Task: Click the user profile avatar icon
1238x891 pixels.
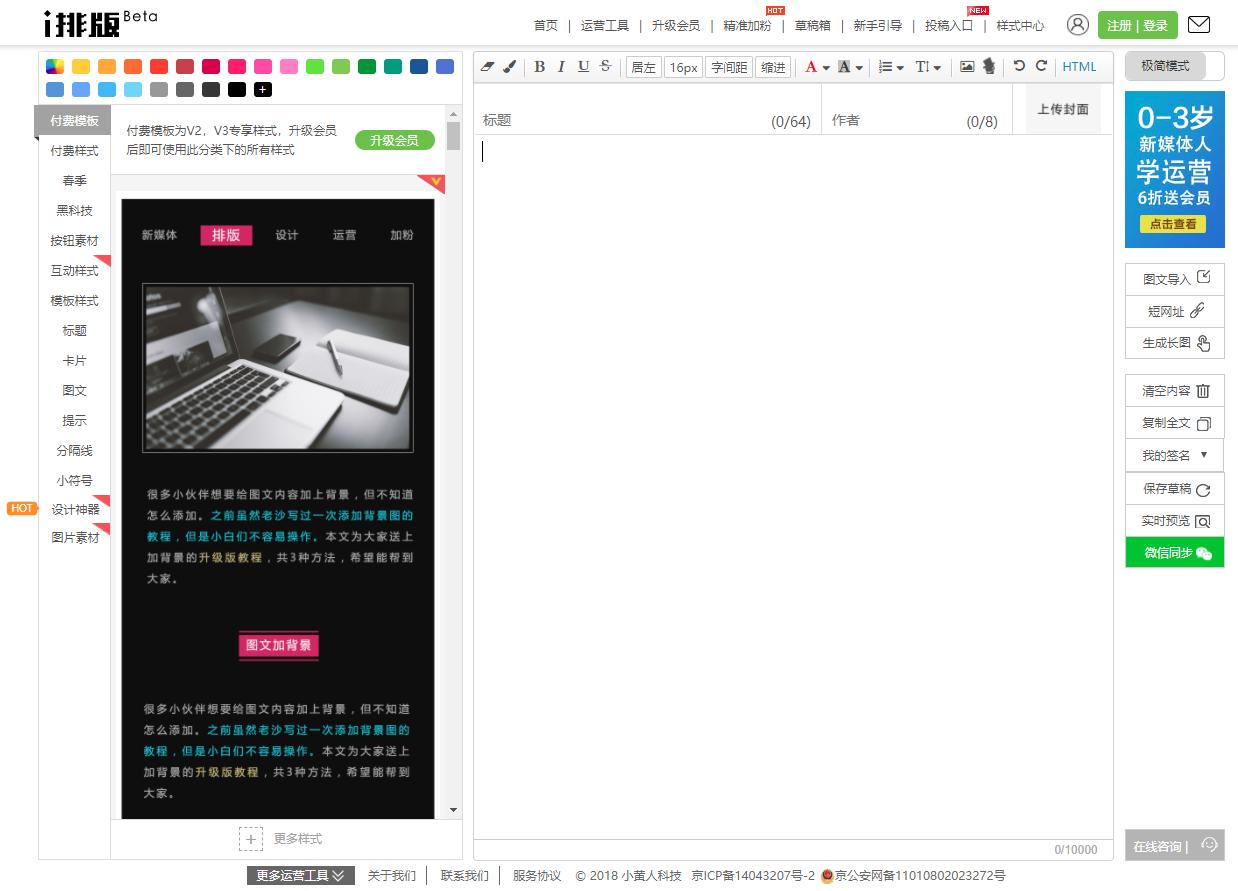Action: point(1077,25)
